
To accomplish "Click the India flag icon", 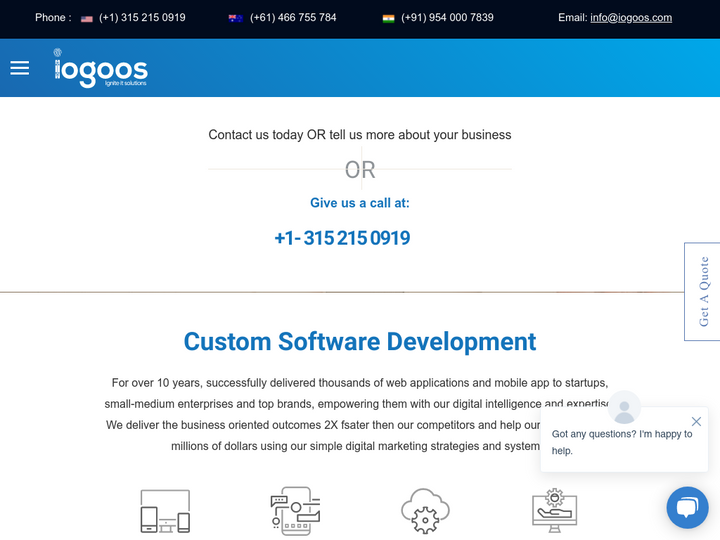I will point(388,18).
